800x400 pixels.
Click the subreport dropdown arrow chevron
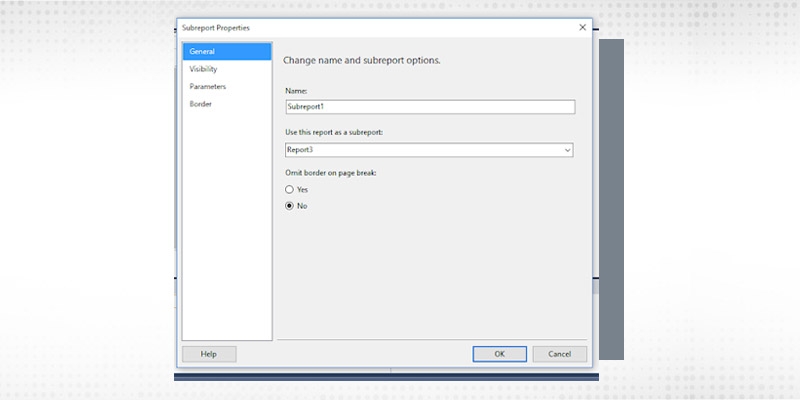tap(567, 150)
